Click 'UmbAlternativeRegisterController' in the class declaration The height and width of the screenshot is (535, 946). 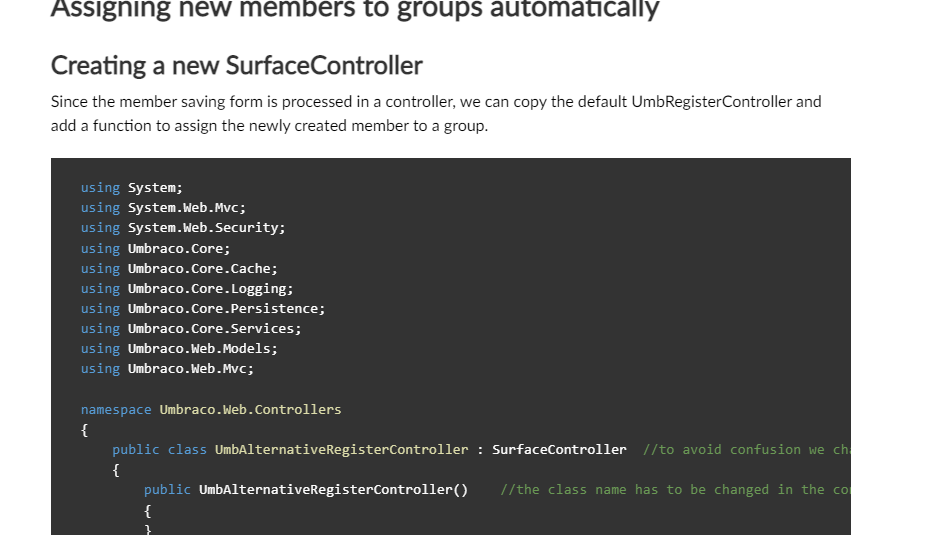point(341,449)
